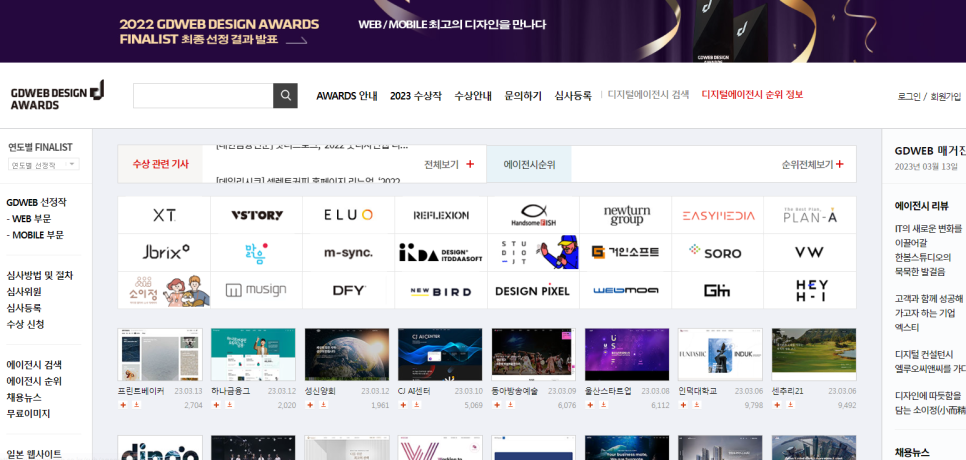Click plus icon under 프린트베이커
Viewport: 966px width, 460px height.
pyautogui.click(x=123, y=405)
